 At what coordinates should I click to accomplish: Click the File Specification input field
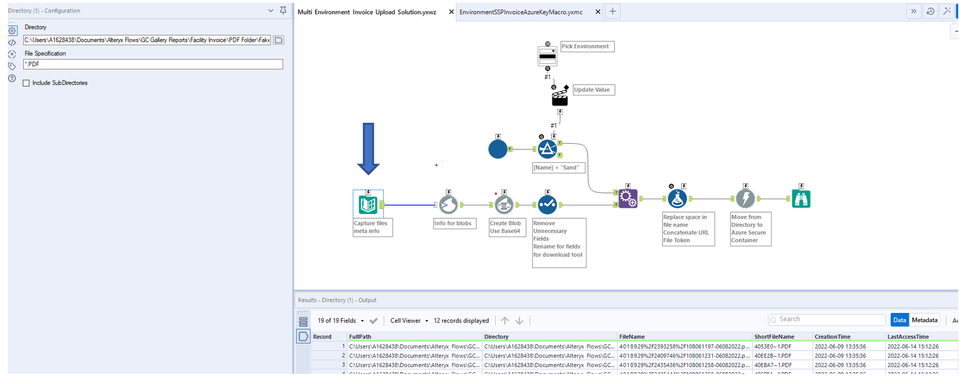coord(153,64)
